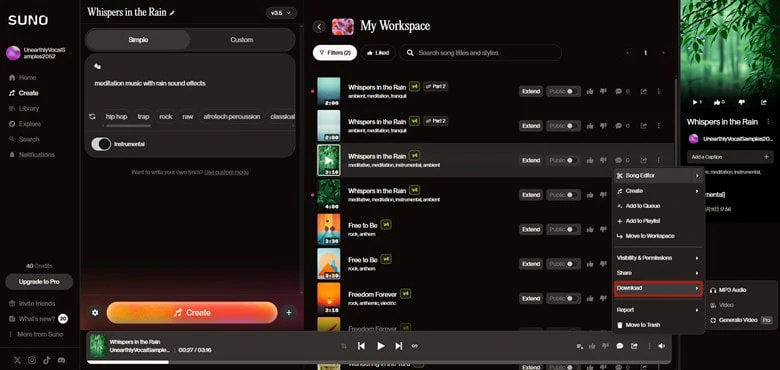This screenshot has width=780, height=370.
Task: Expand account menu next to username
Action: 72,53
